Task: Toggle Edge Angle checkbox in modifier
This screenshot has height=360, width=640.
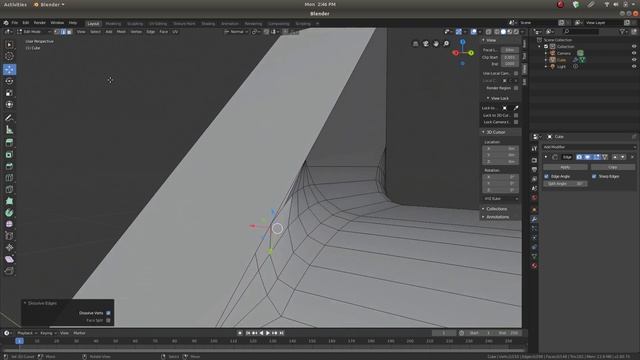Action: pyautogui.click(x=547, y=176)
